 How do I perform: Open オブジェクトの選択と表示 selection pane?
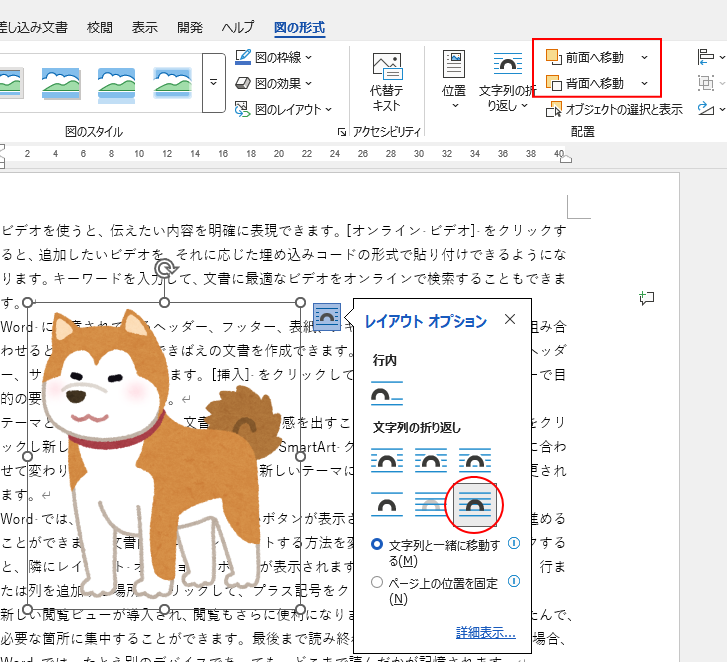coord(616,110)
